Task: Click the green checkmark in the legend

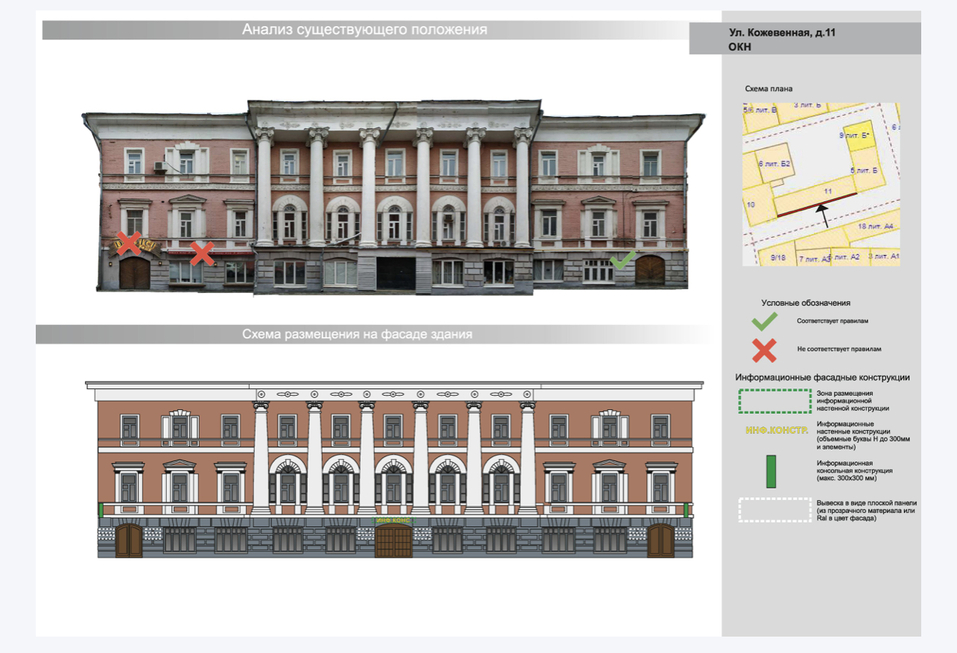Action: (x=764, y=321)
